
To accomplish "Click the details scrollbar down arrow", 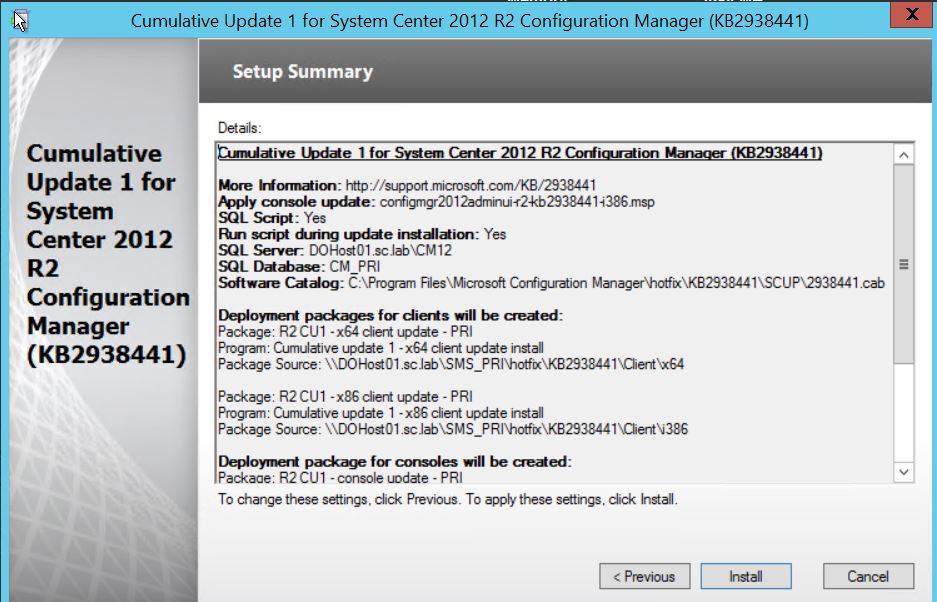I will 904,472.
